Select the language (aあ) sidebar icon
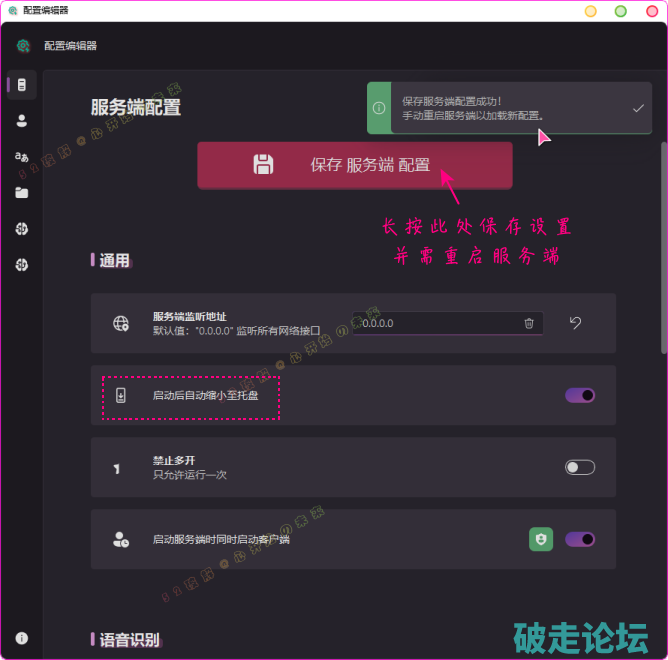The height and width of the screenshot is (660, 668). (x=21, y=157)
